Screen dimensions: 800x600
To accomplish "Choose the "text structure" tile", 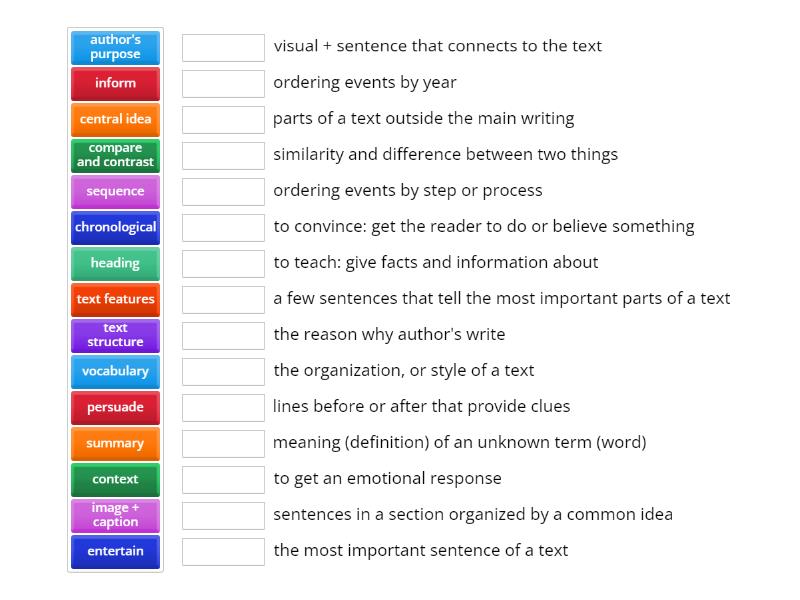I will (115, 335).
